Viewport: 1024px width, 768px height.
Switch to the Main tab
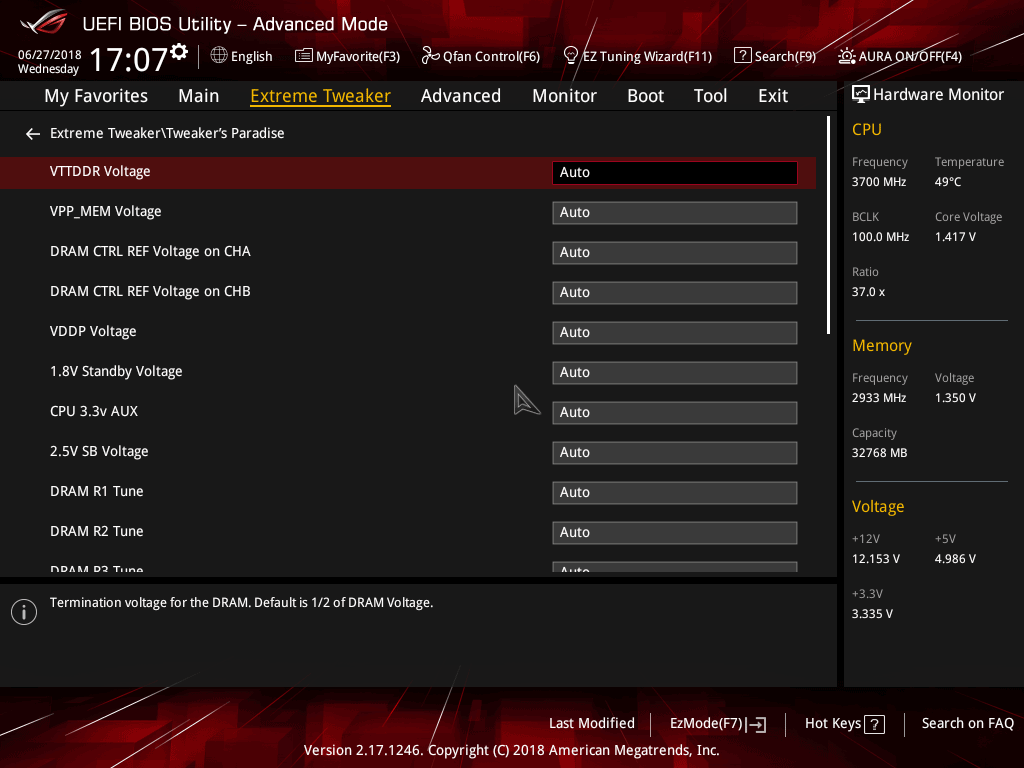click(199, 96)
